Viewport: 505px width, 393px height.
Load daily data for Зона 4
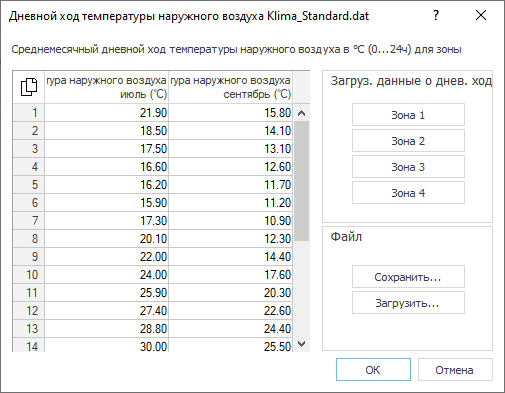coord(408,193)
